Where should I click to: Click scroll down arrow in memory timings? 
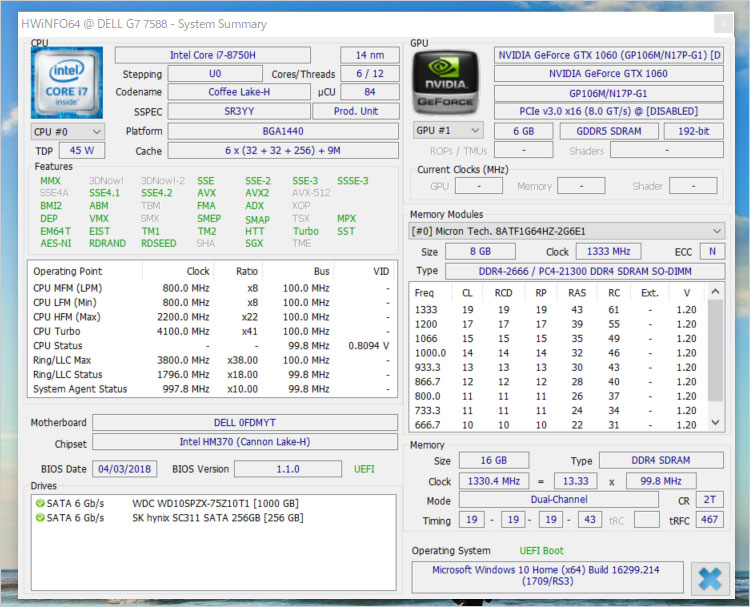[x=715, y=422]
